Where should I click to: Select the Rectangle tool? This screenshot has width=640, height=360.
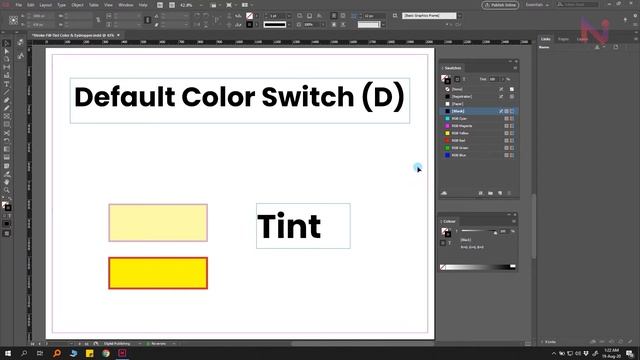click(7, 125)
